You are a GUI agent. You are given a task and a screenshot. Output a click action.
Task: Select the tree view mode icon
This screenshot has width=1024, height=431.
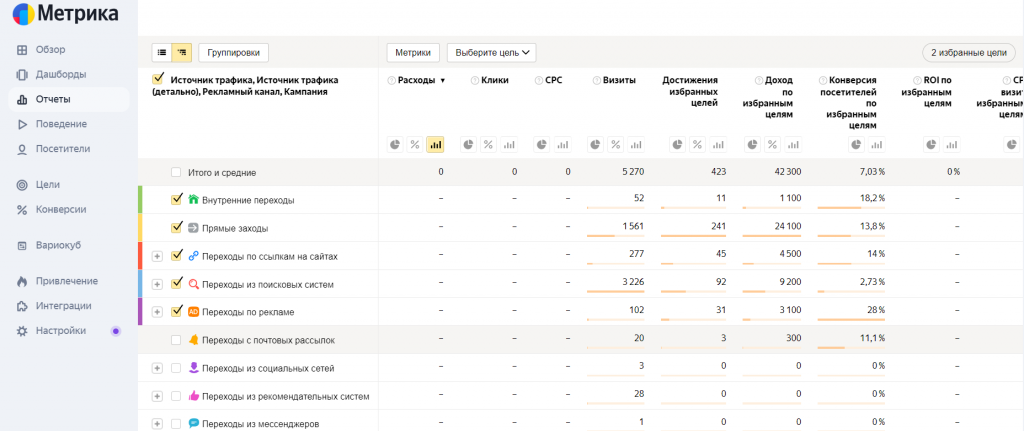pos(181,52)
